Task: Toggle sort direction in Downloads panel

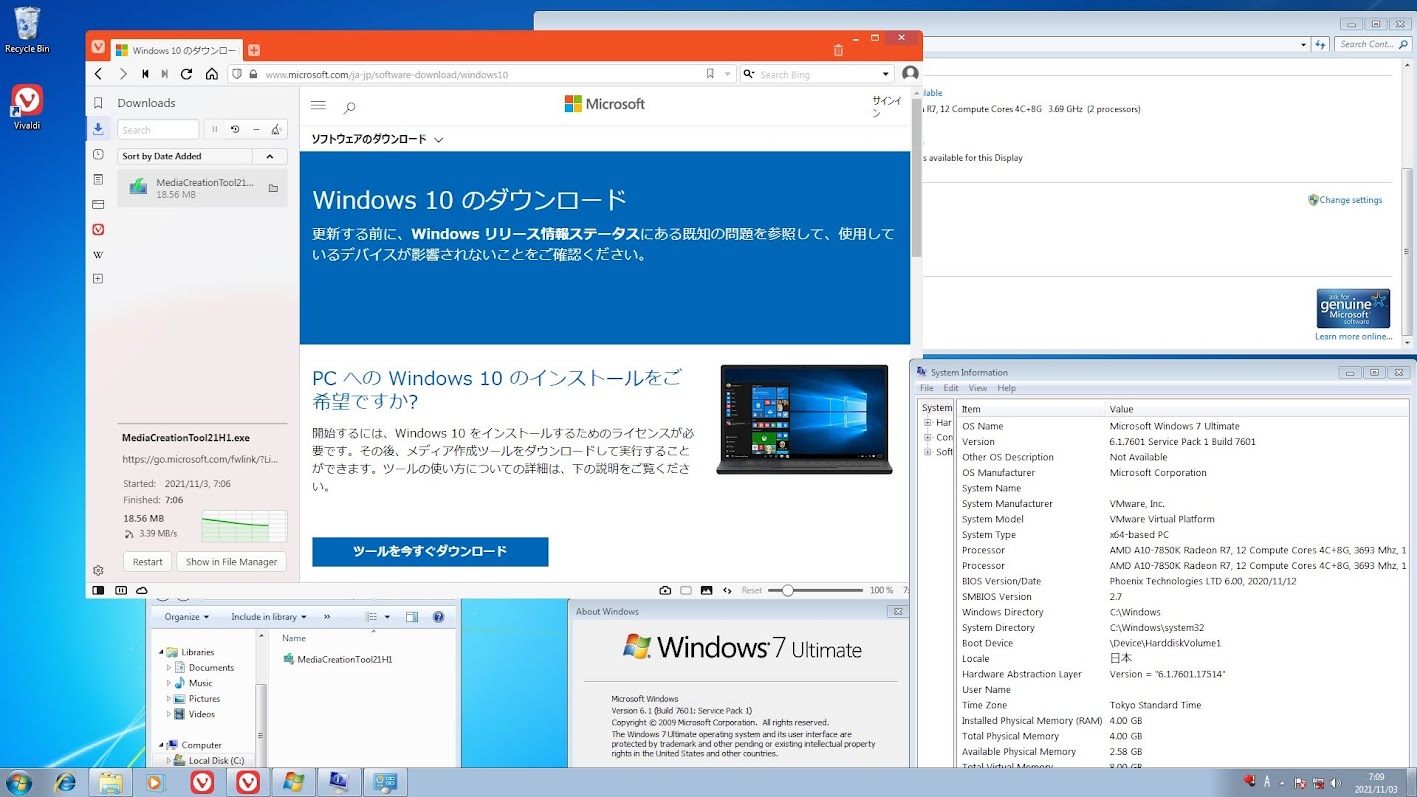Action: [x=270, y=156]
